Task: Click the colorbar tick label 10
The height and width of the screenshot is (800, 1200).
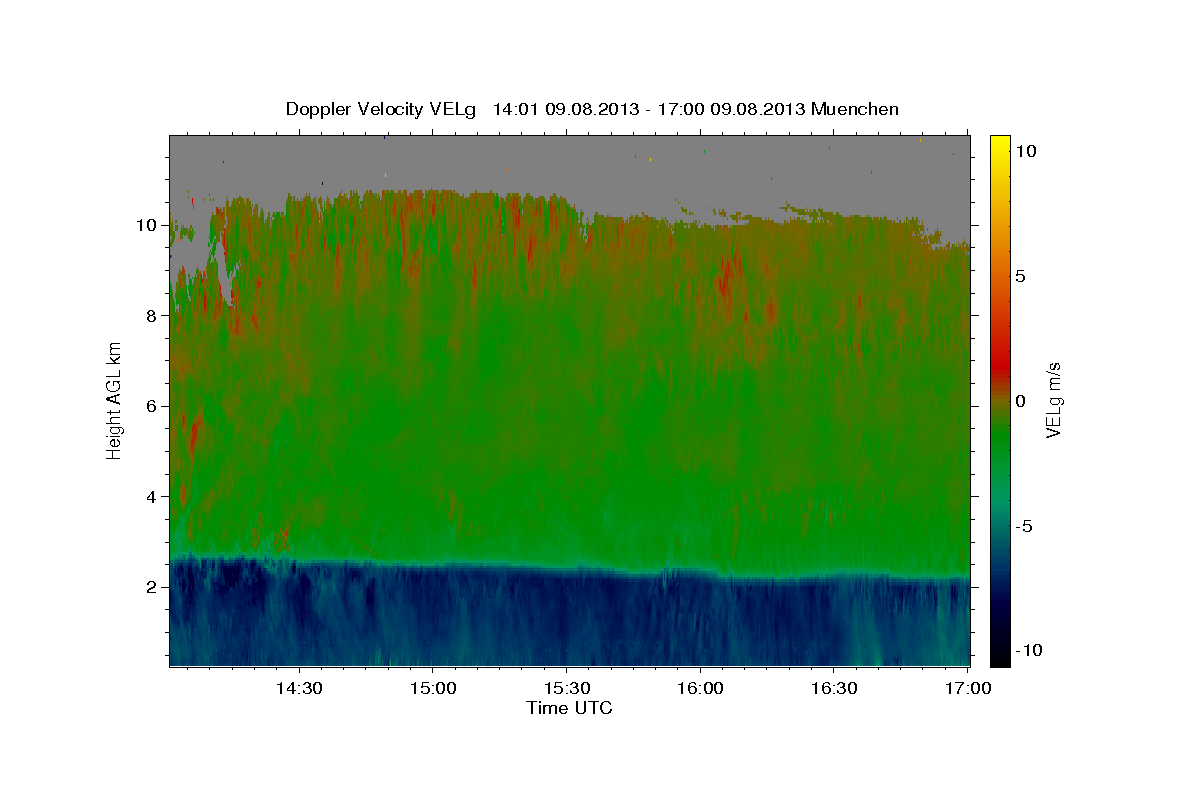Action: 1026,150
